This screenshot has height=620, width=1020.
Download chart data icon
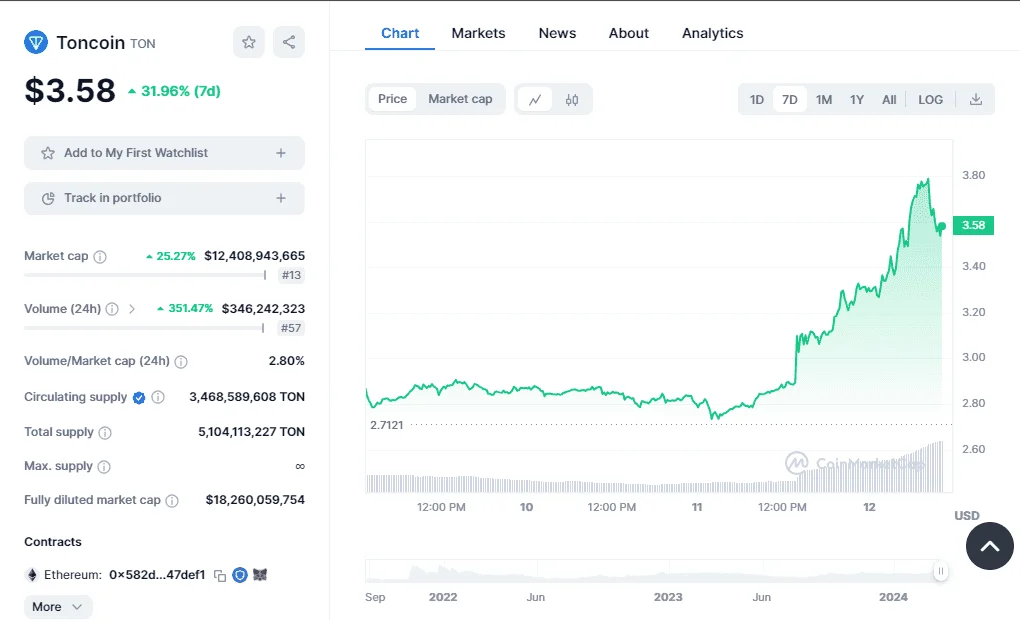pyautogui.click(x=976, y=99)
